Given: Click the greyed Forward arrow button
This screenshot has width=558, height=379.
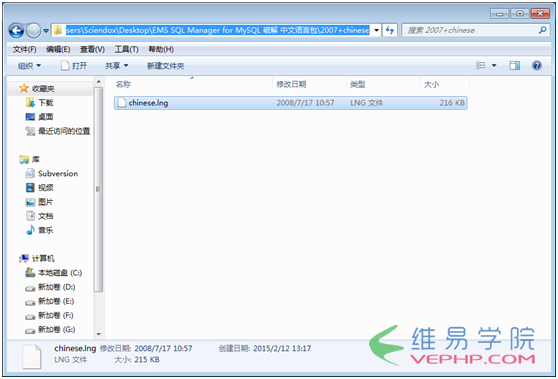Looking at the screenshot, I should 34,31.
